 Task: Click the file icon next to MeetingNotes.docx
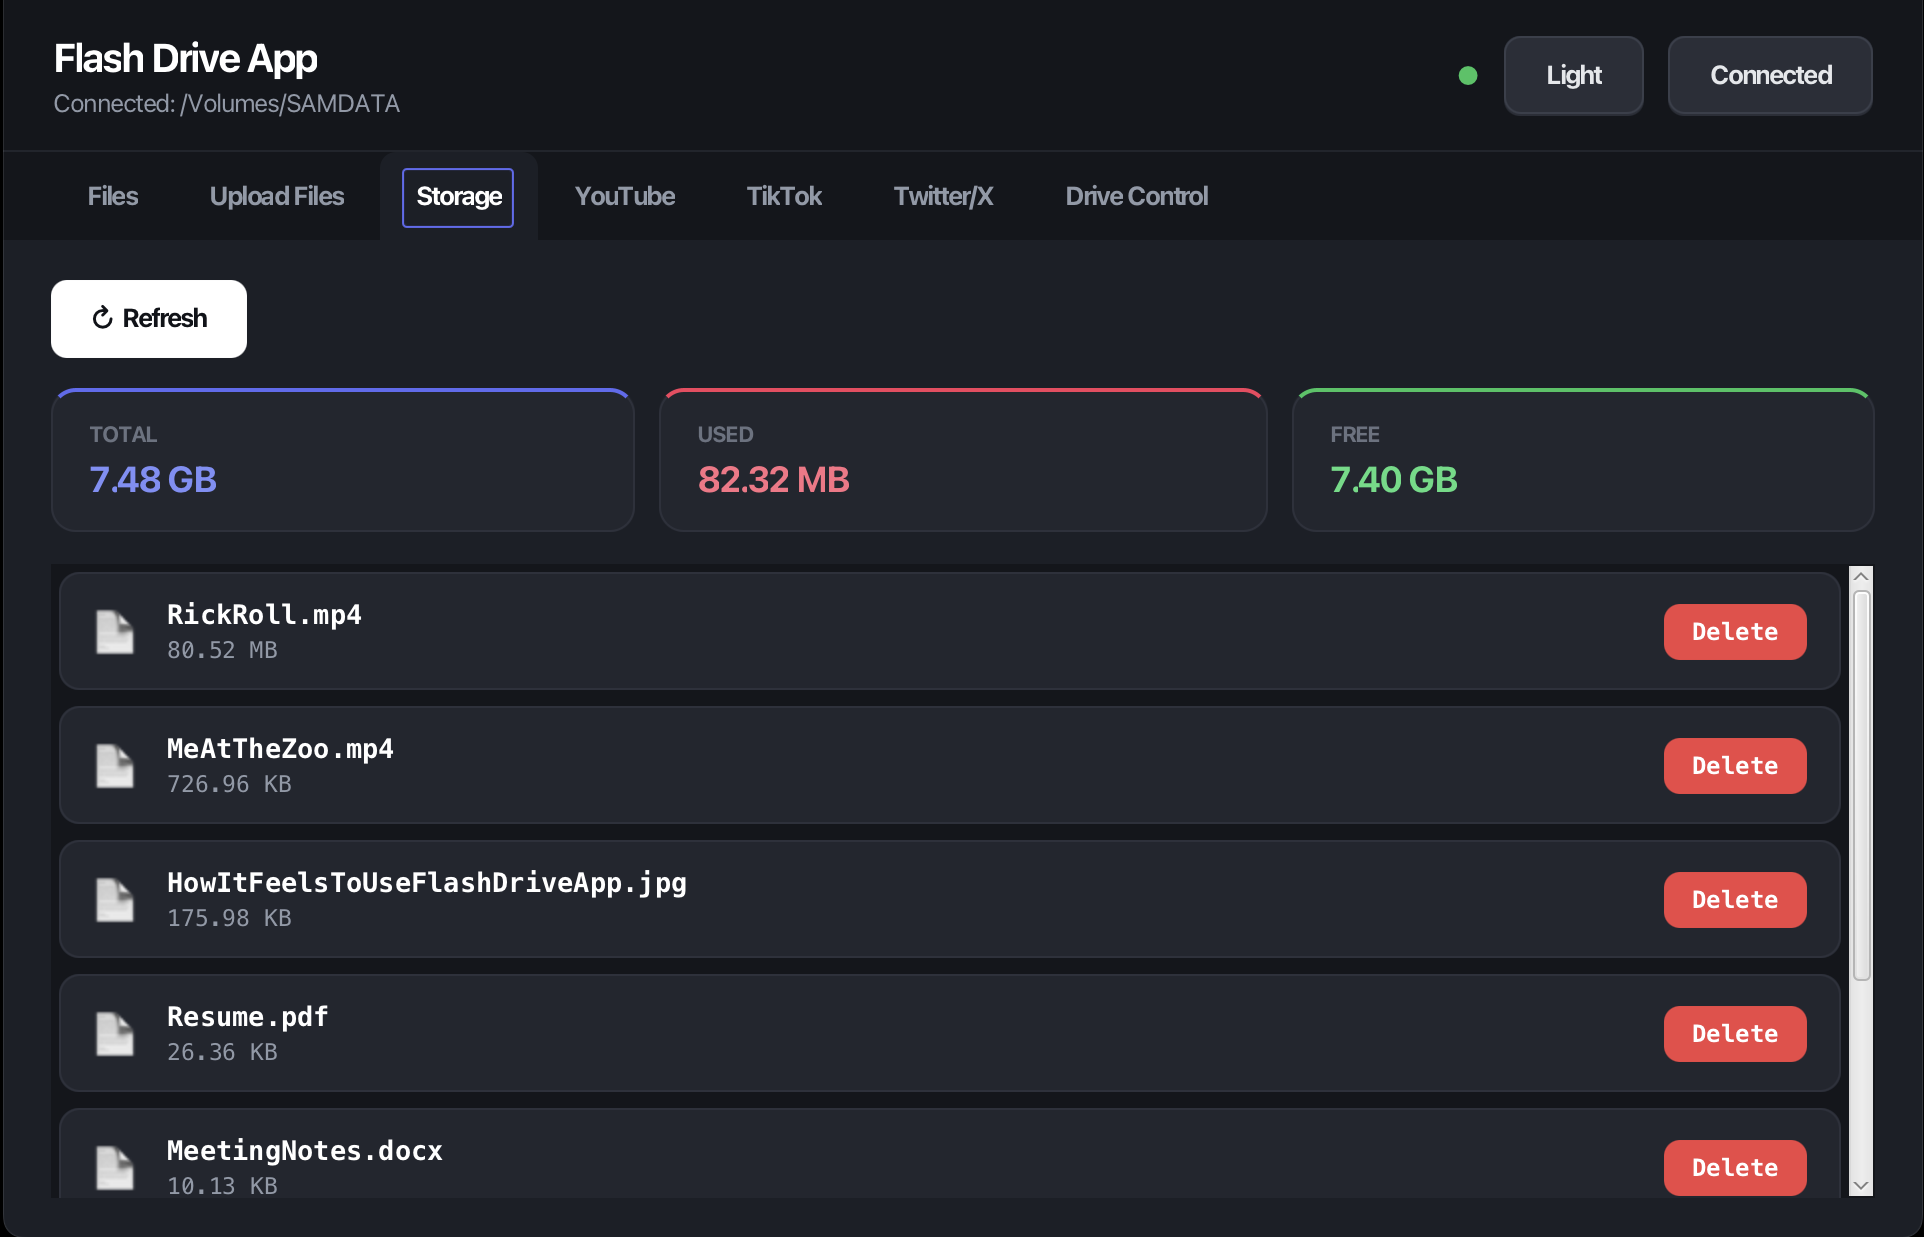coord(114,1167)
